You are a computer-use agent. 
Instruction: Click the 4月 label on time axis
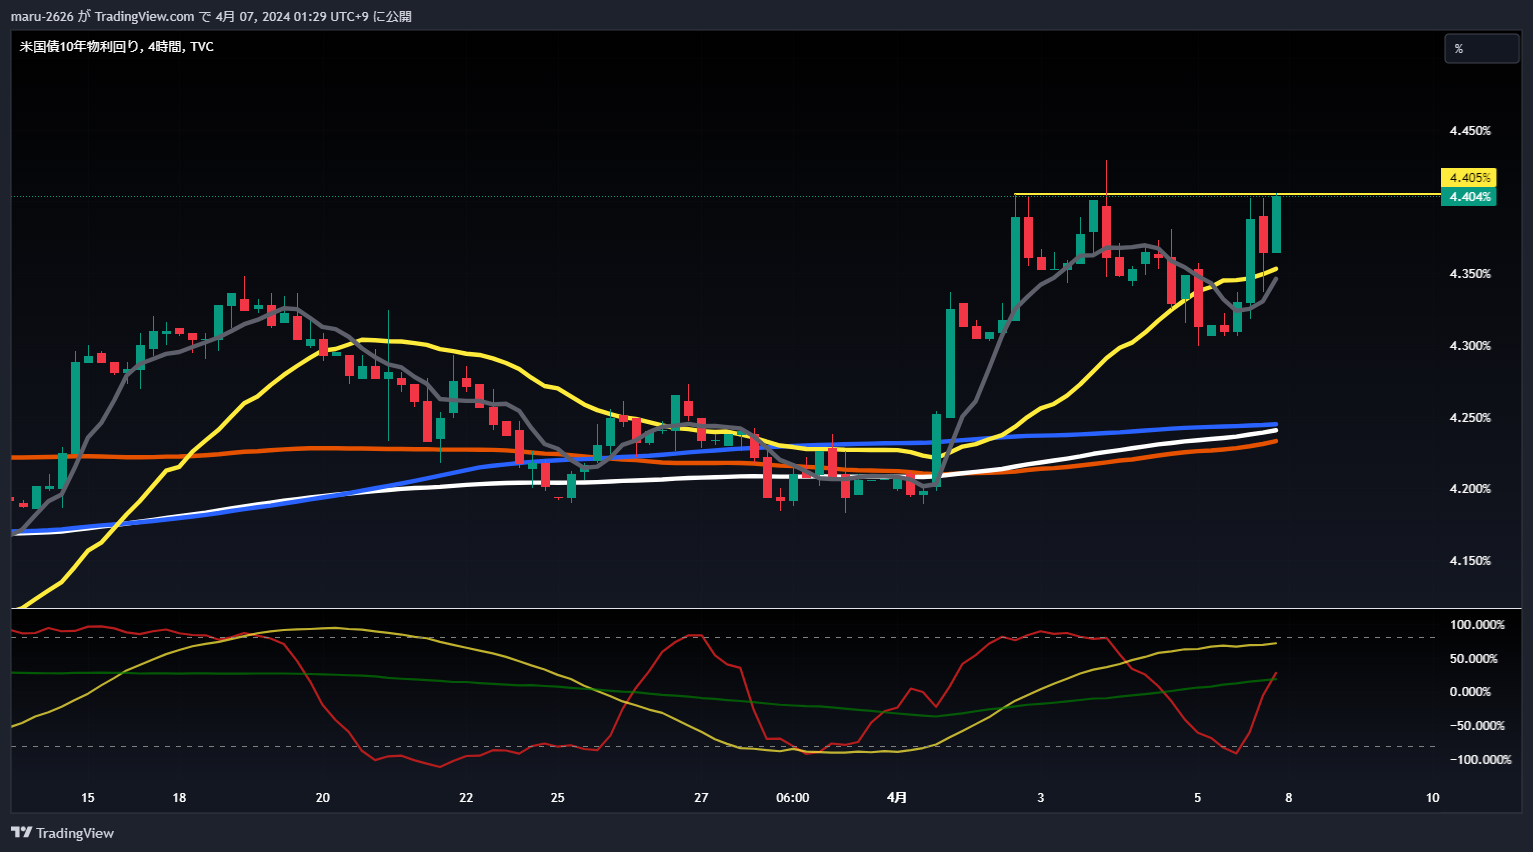point(897,798)
